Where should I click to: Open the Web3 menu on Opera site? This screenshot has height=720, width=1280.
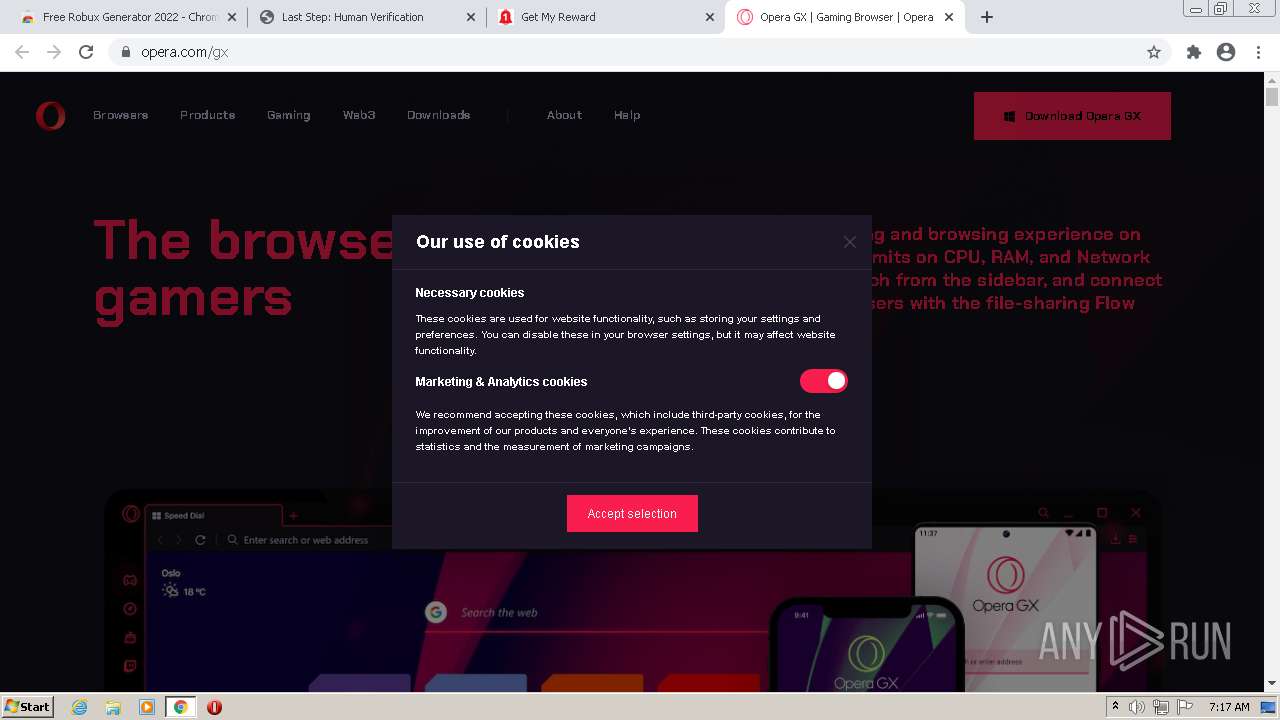point(359,115)
